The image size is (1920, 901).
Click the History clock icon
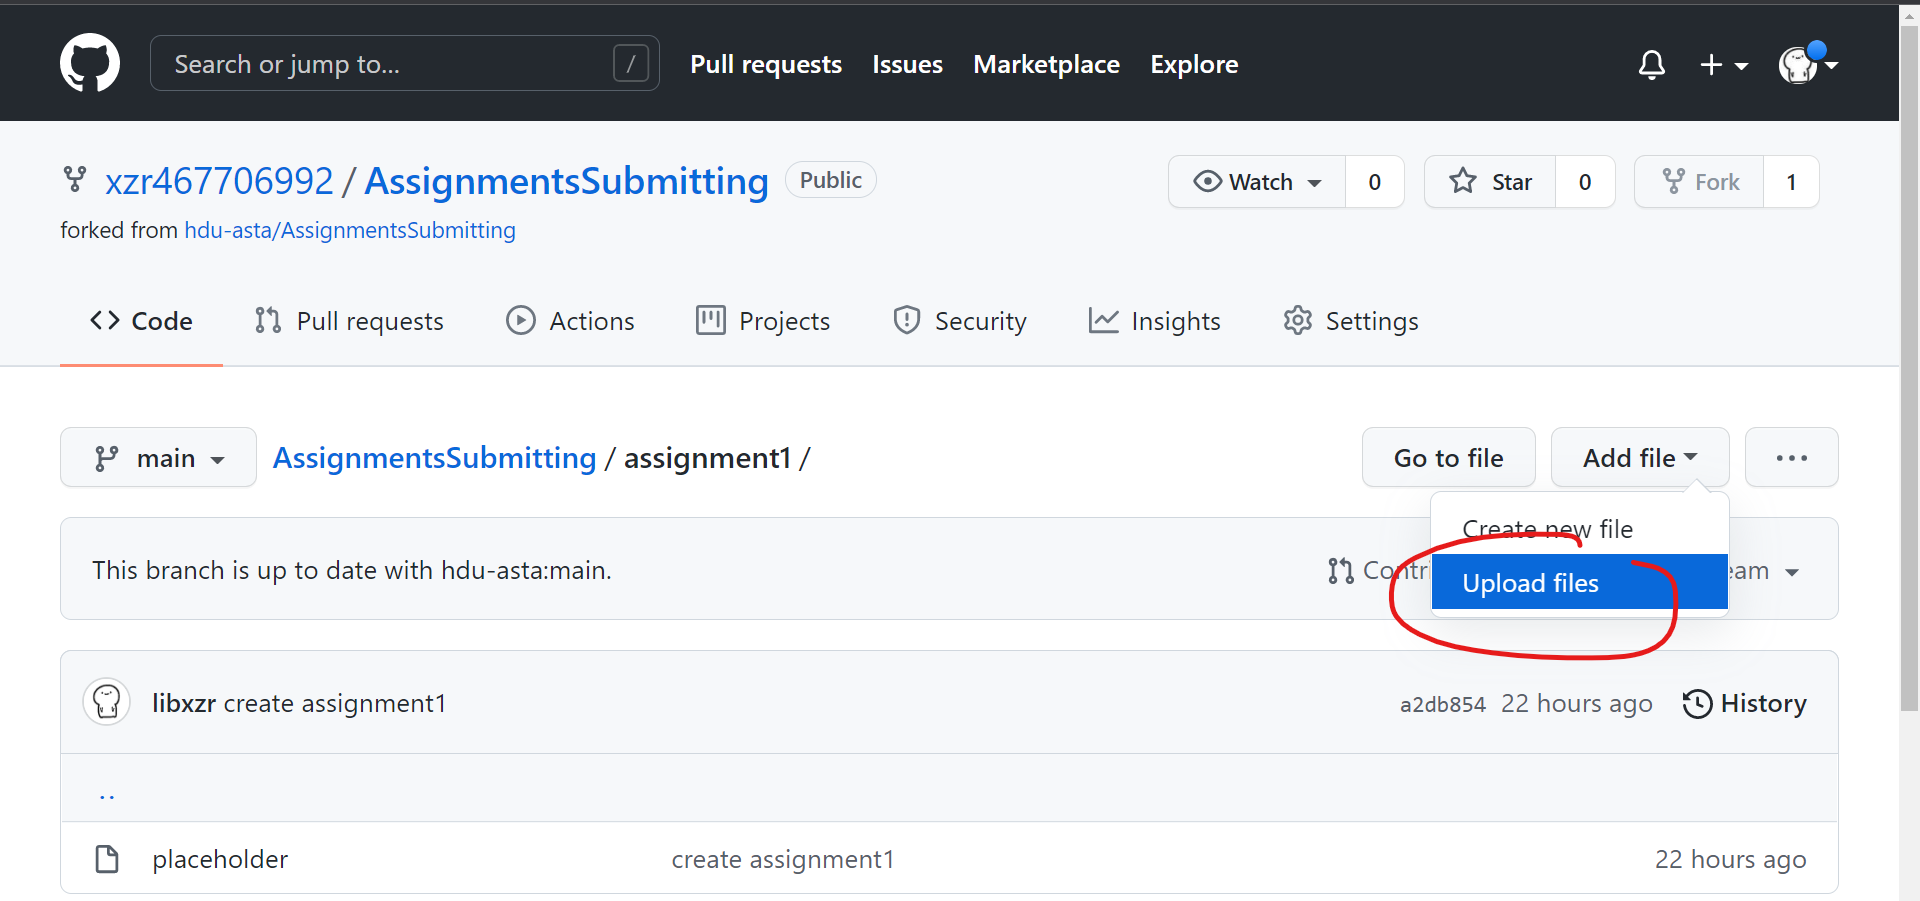1697,704
